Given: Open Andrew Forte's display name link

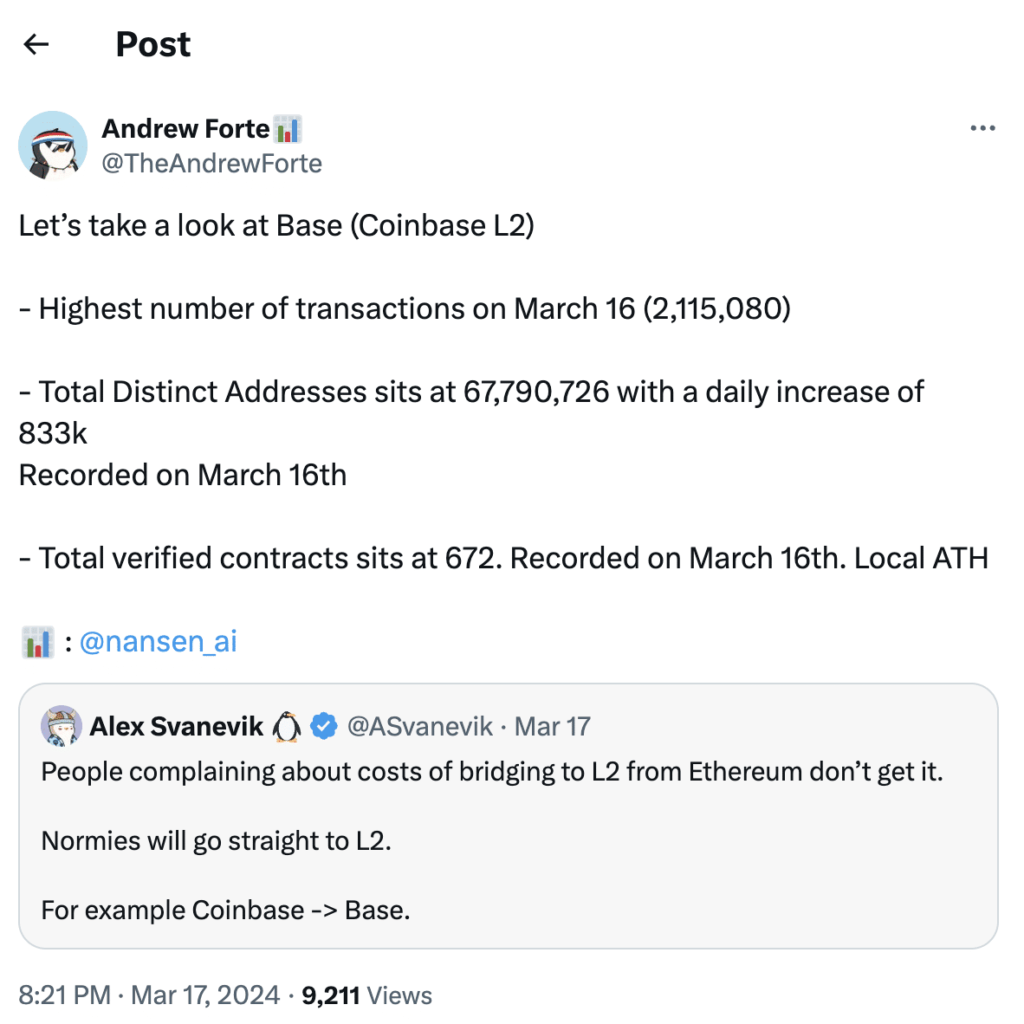Looking at the screenshot, I should (x=186, y=129).
